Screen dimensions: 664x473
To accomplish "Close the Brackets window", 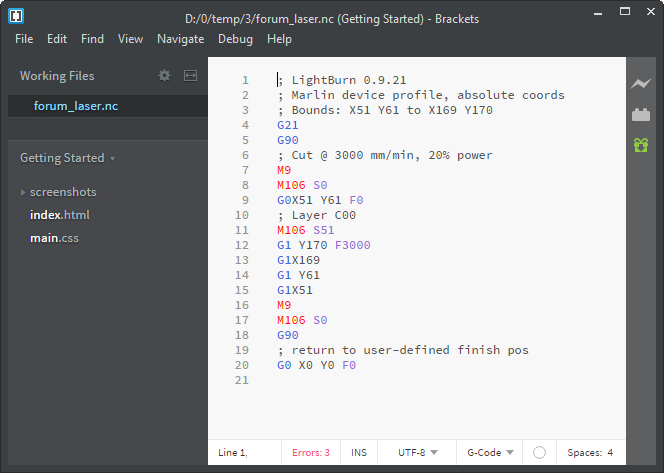I will tap(651, 11).
